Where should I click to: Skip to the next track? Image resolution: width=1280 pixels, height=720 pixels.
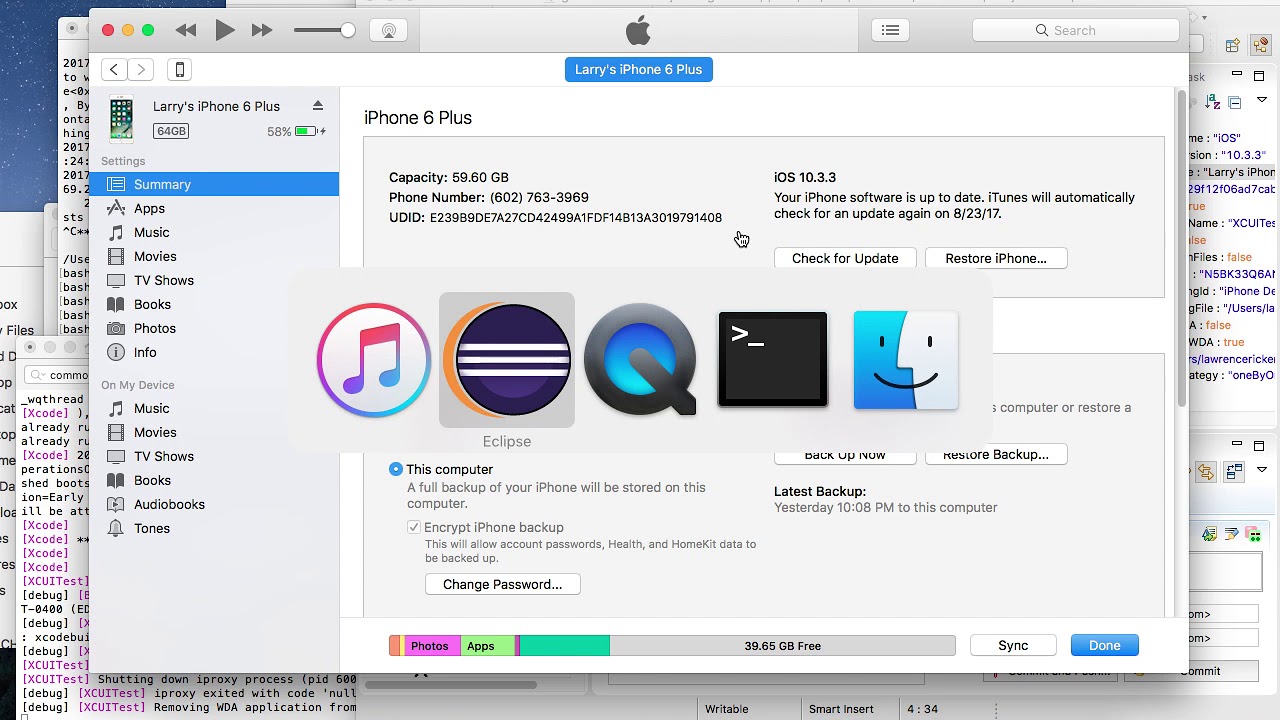pos(262,30)
